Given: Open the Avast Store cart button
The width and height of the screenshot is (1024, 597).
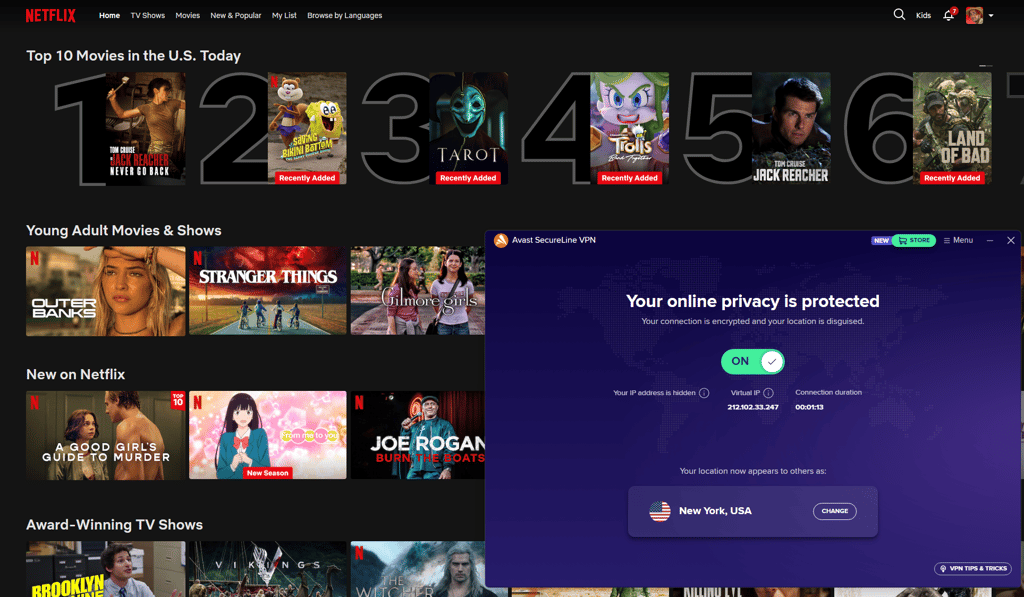Looking at the screenshot, I should pos(914,240).
